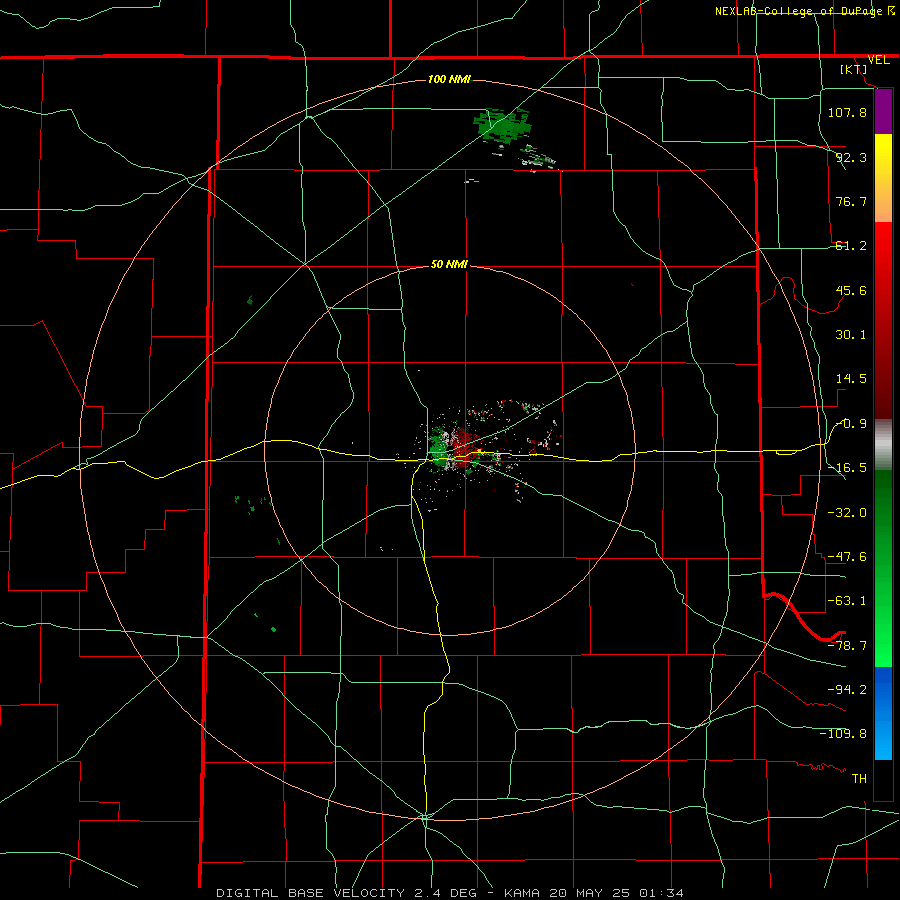Image resolution: width=900 pixels, height=900 pixels.
Task: Select the -94.2 legend value
Action: tap(847, 689)
